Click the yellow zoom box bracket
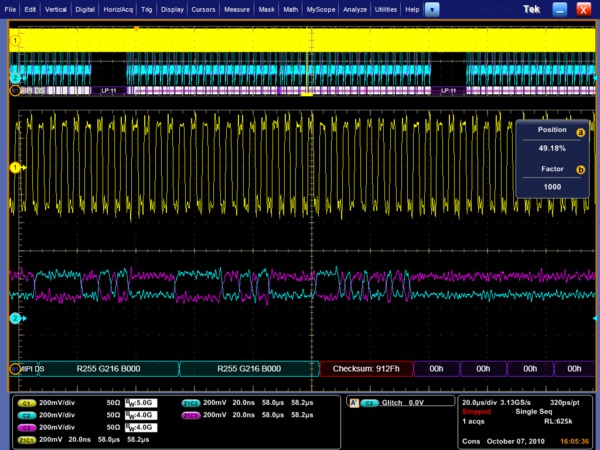Viewport: 600px width, 450px height. click(307, 94)
